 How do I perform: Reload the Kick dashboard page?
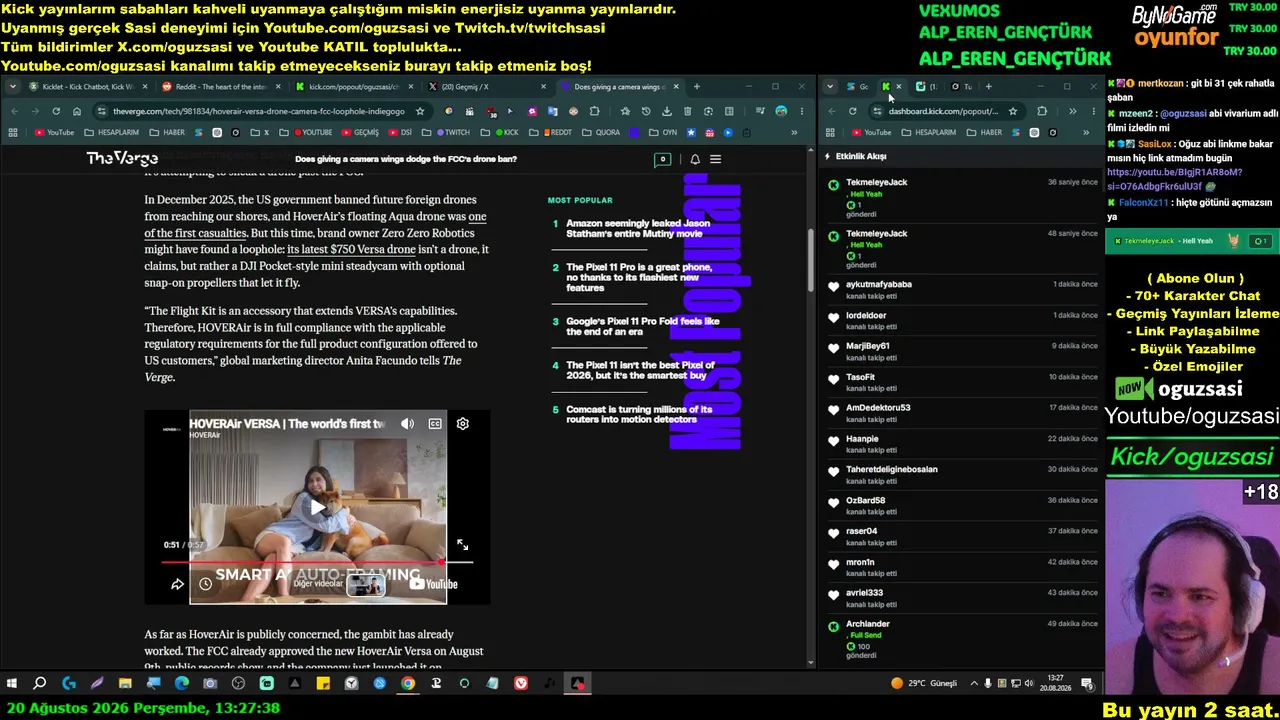[x=852, y=111]
